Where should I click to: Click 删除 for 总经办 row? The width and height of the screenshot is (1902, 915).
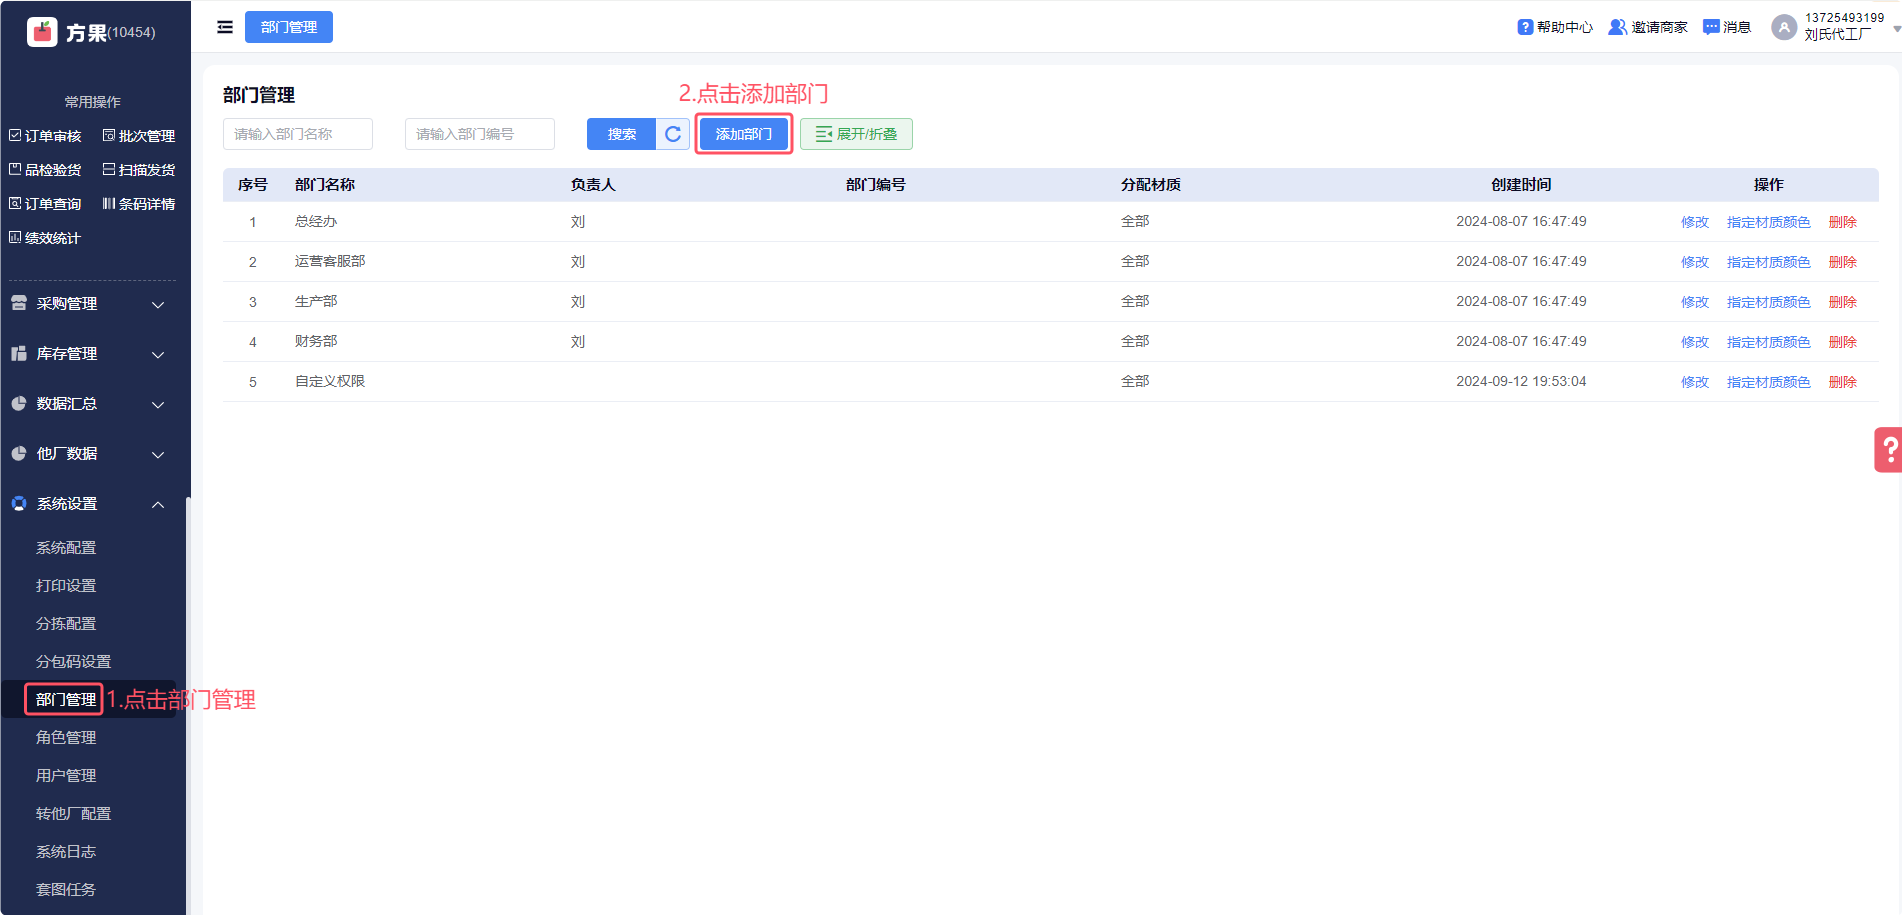point(1843,222)
